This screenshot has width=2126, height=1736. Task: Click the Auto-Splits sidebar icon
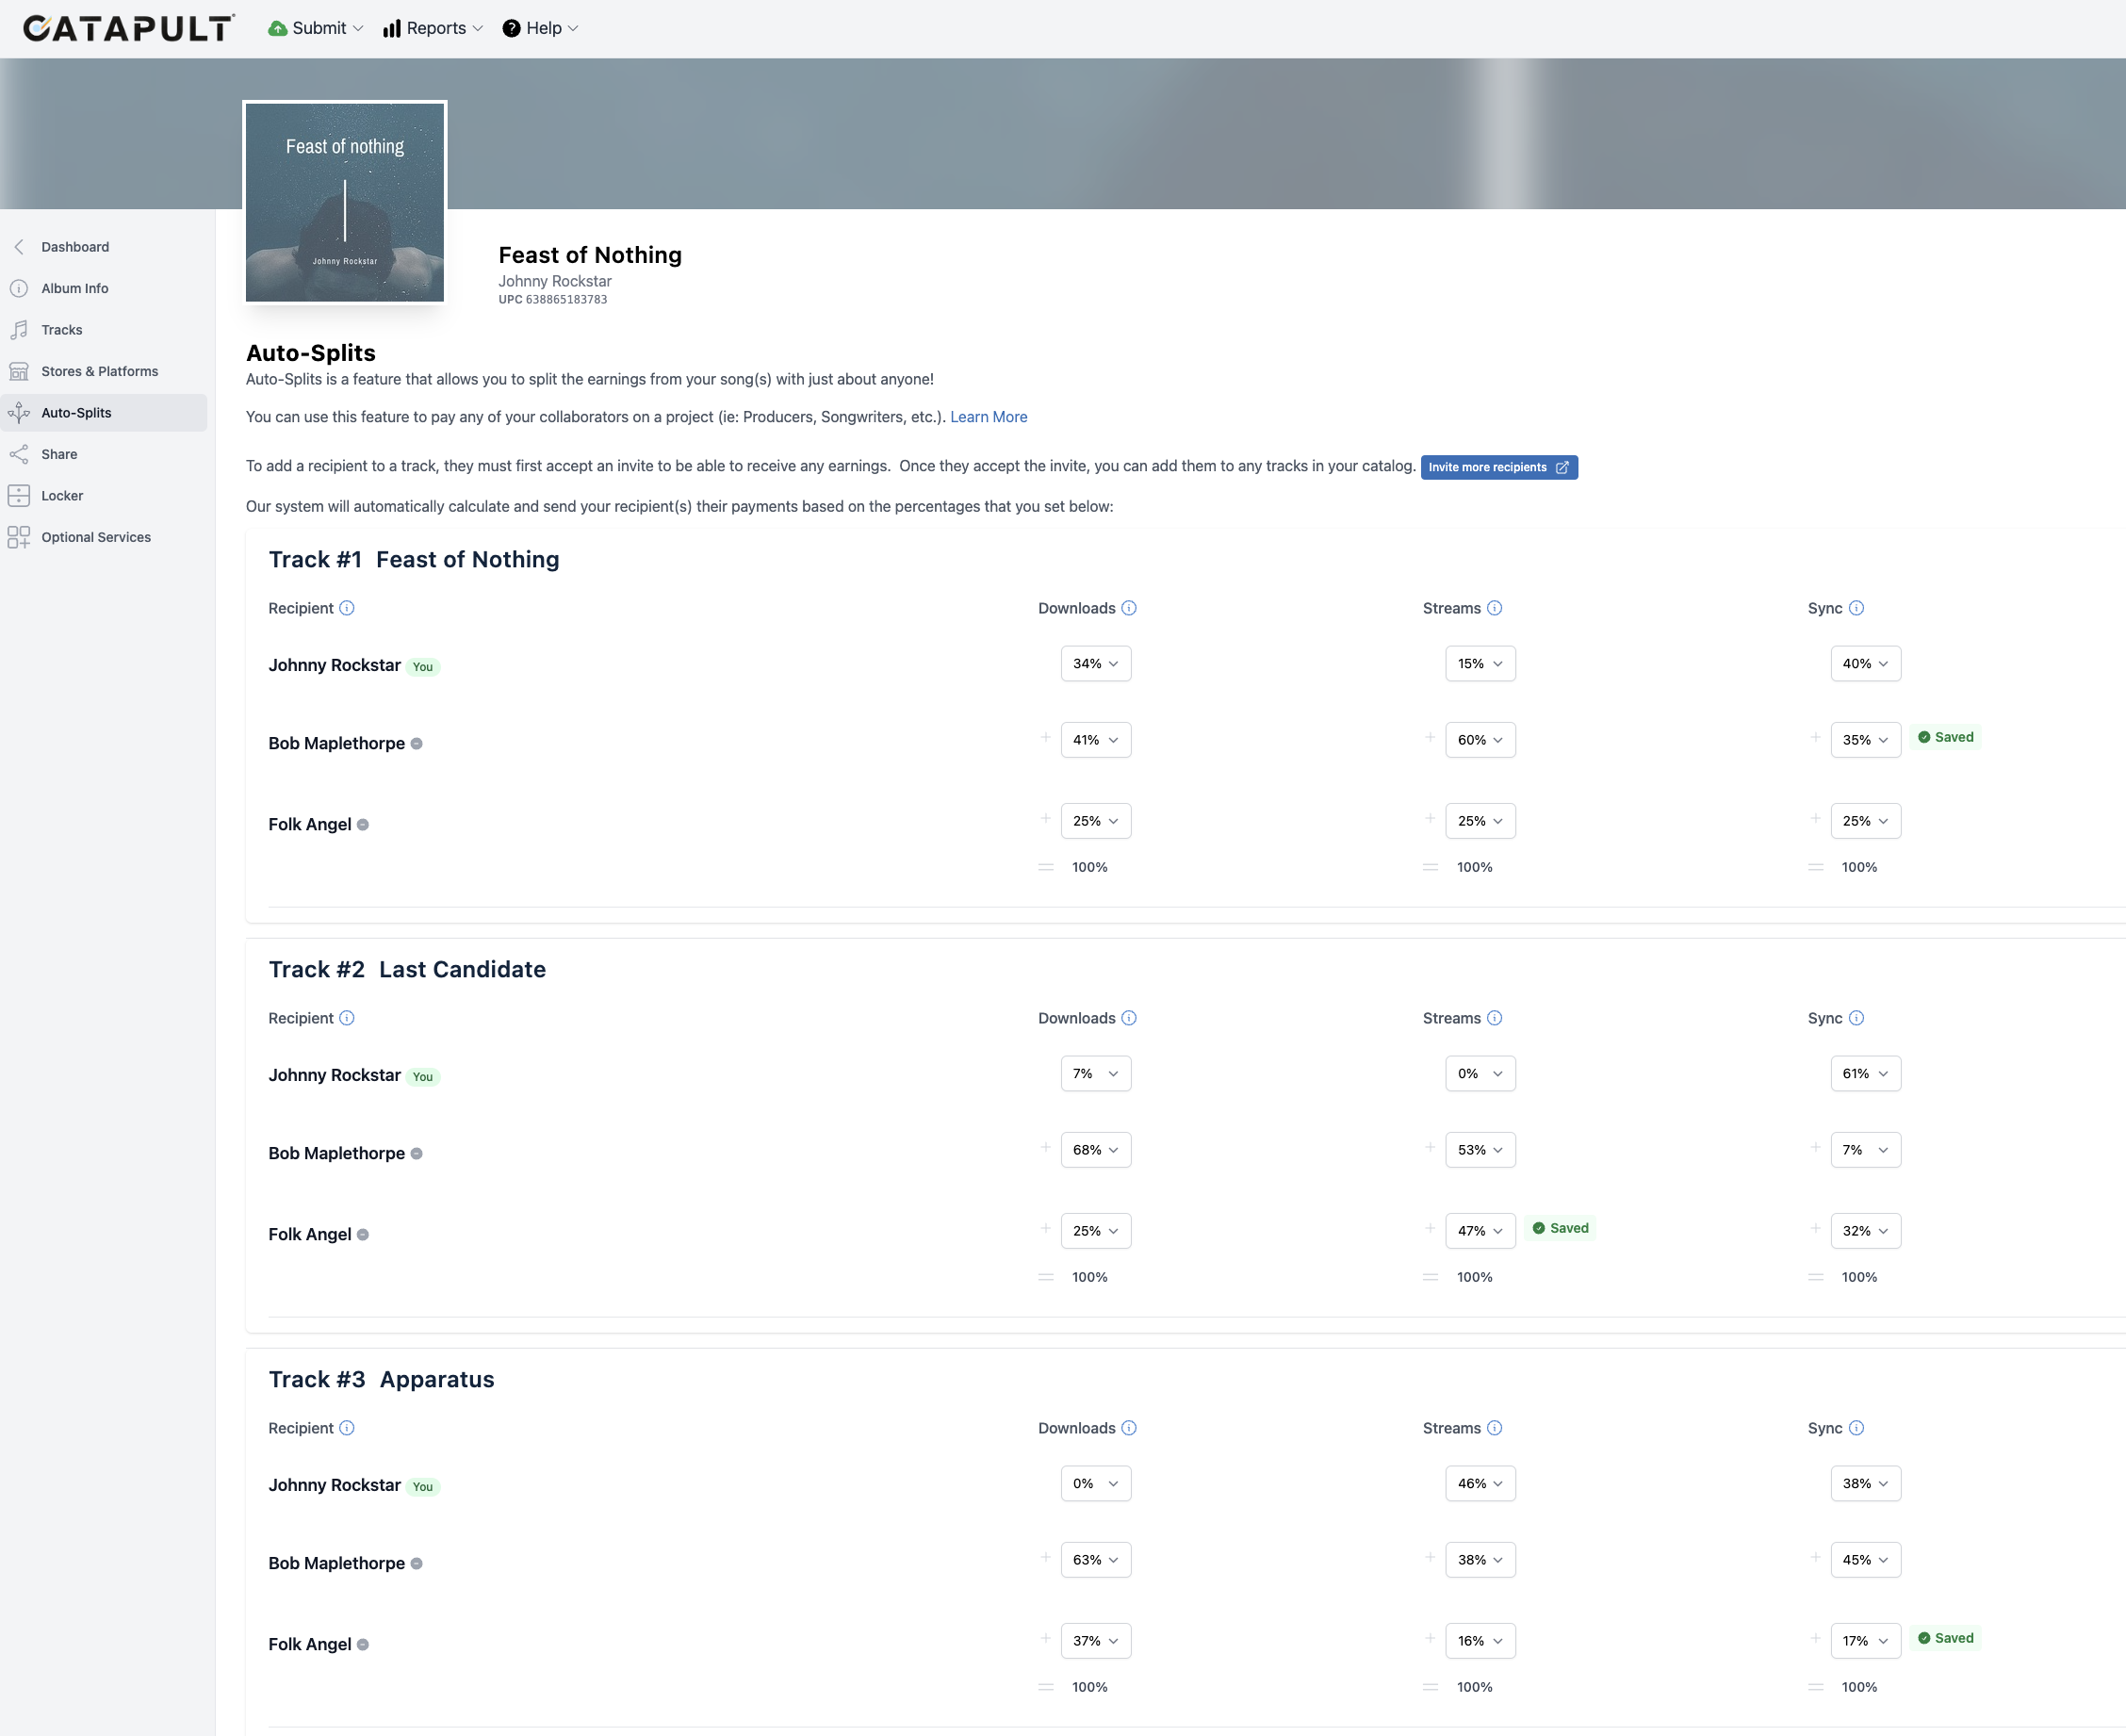point(19,413)
